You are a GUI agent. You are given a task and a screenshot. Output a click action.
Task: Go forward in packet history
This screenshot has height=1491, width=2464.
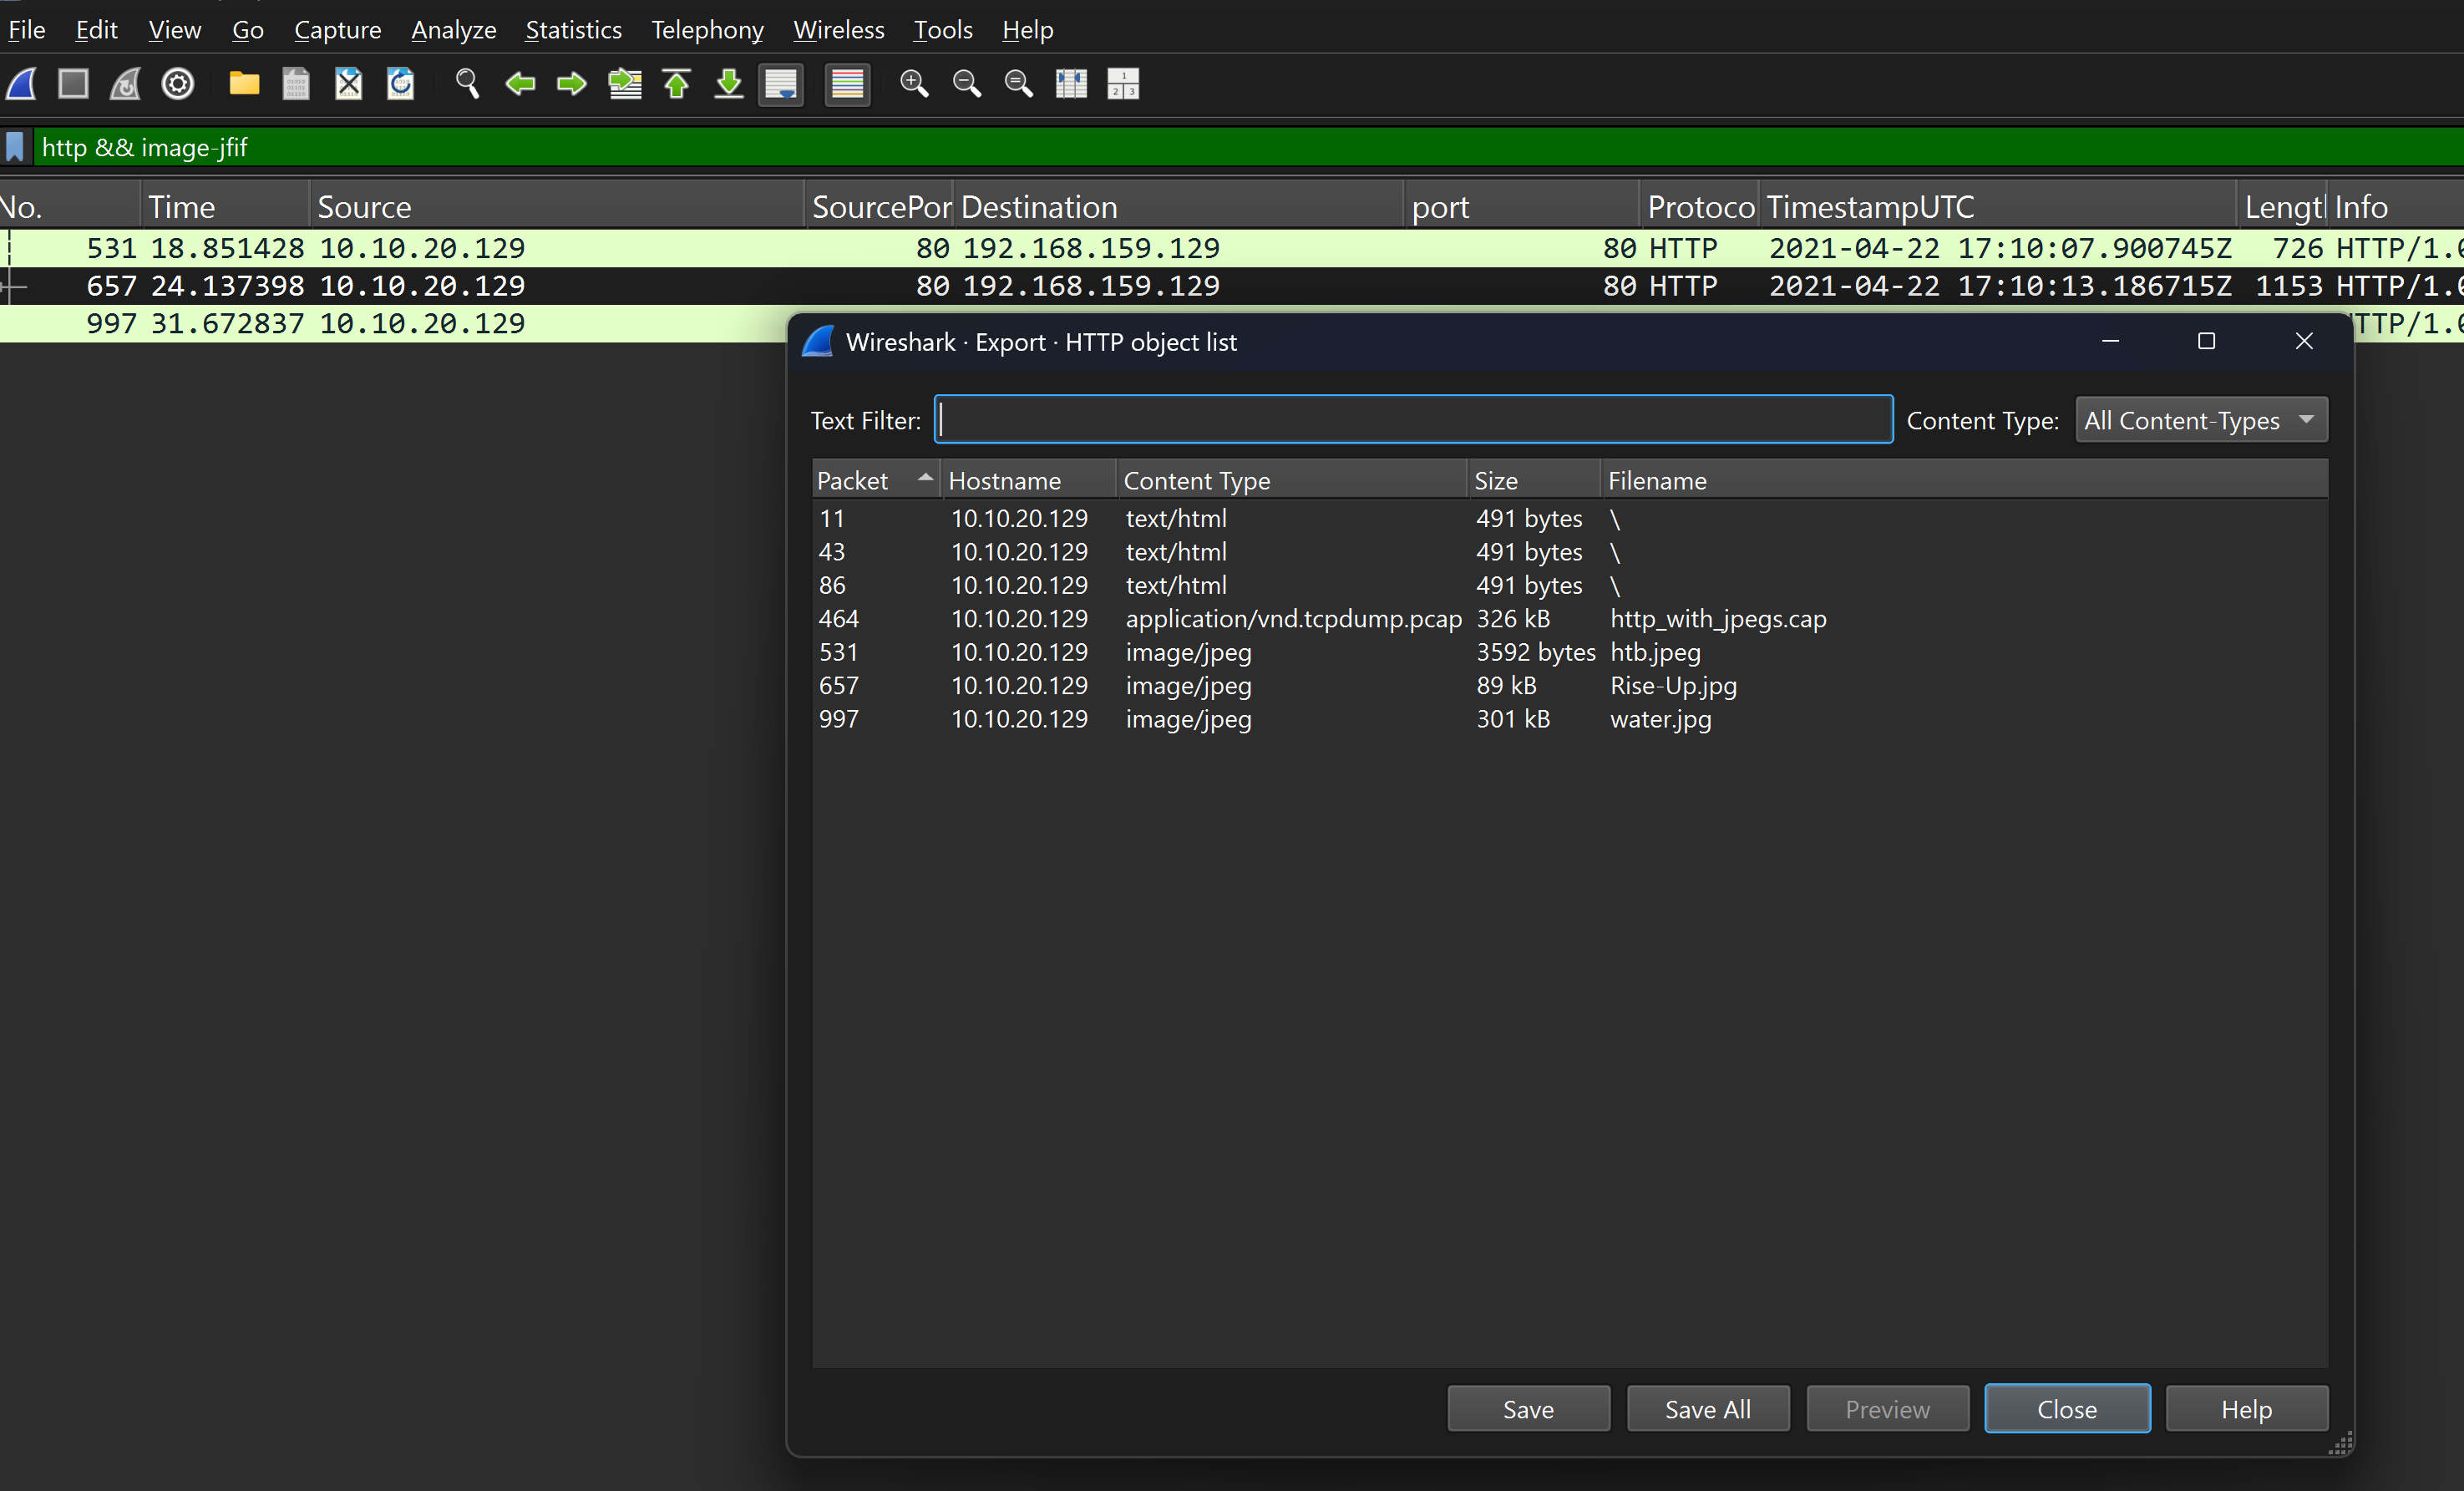tap(572, 84)
